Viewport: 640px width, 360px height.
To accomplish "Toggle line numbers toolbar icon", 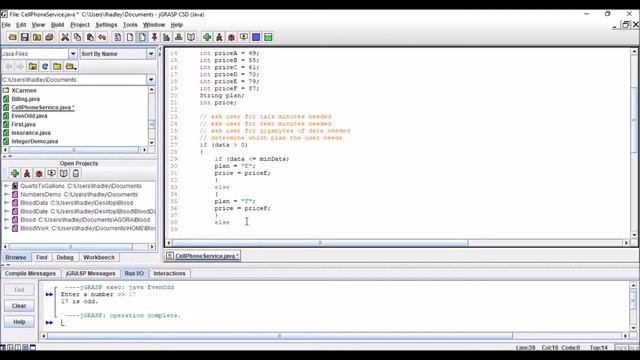I will (x=142, y=37).
